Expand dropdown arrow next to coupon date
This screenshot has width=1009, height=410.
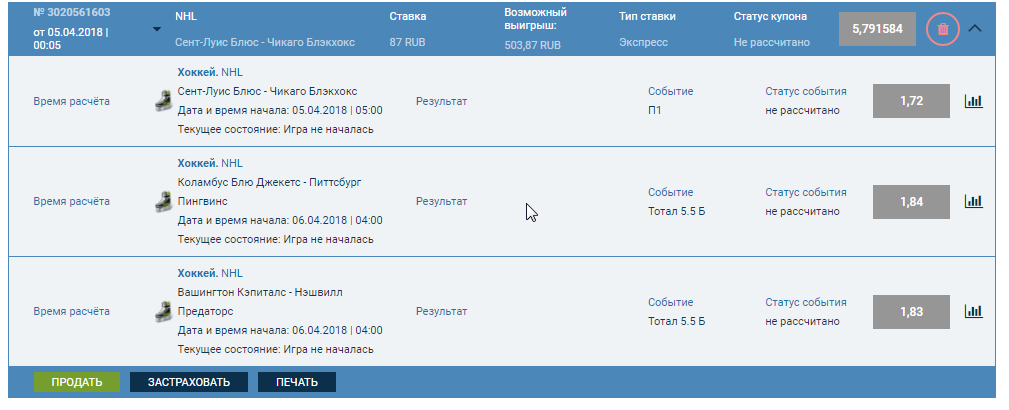(x=156, y=29)
